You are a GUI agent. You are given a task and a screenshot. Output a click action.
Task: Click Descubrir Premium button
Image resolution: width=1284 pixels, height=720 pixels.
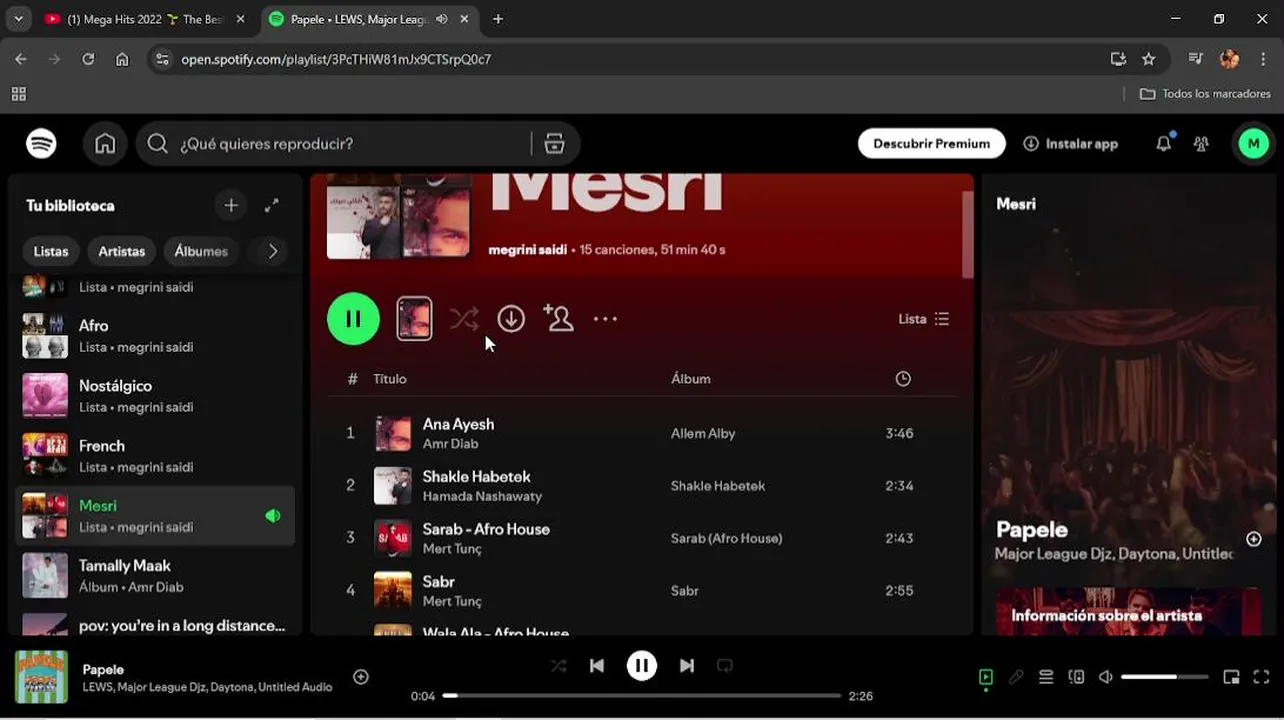(x=931, y=144)
